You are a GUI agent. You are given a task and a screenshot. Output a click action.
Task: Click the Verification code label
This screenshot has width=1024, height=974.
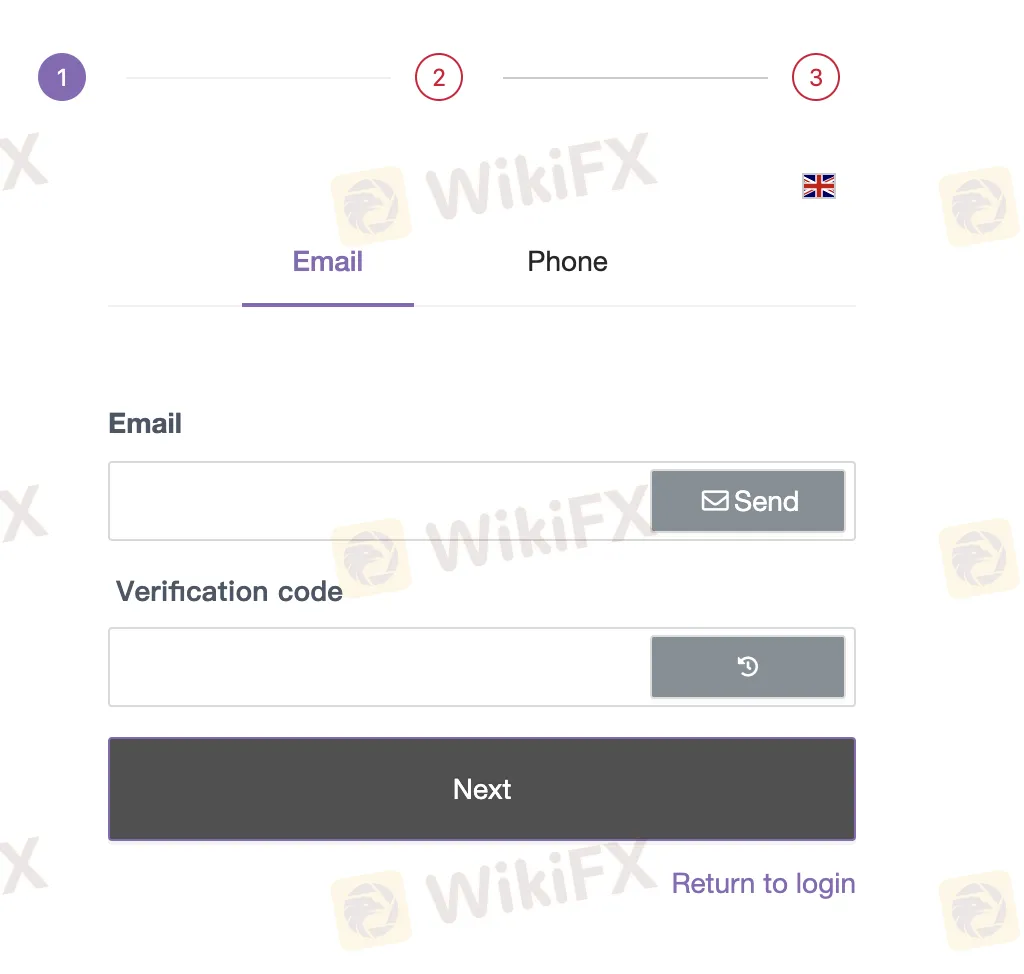click(x=229, y=591)
